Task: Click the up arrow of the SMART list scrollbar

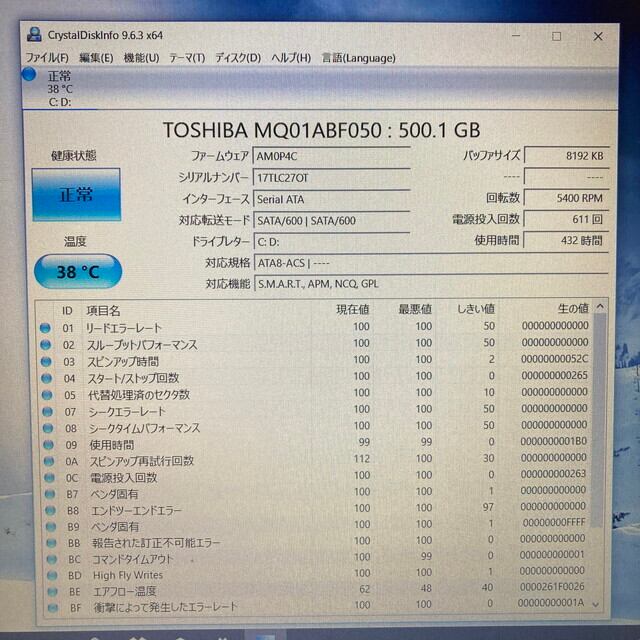Action: pos(600,307)
